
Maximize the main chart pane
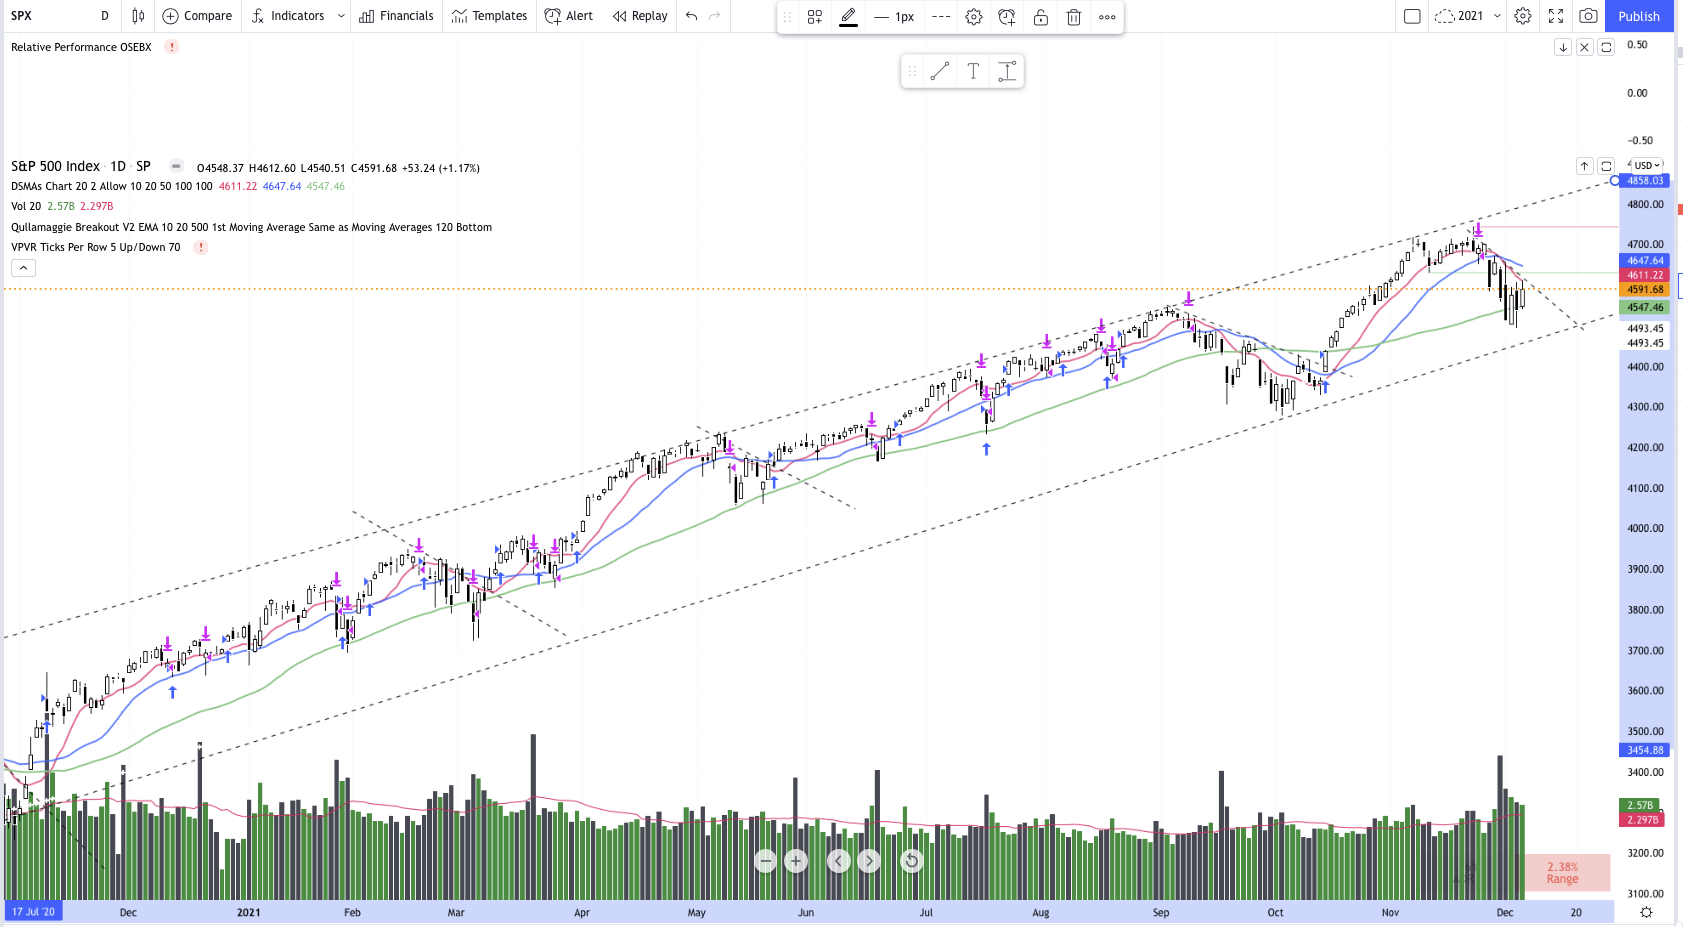pyautogui.click(x=1606, y=166)
